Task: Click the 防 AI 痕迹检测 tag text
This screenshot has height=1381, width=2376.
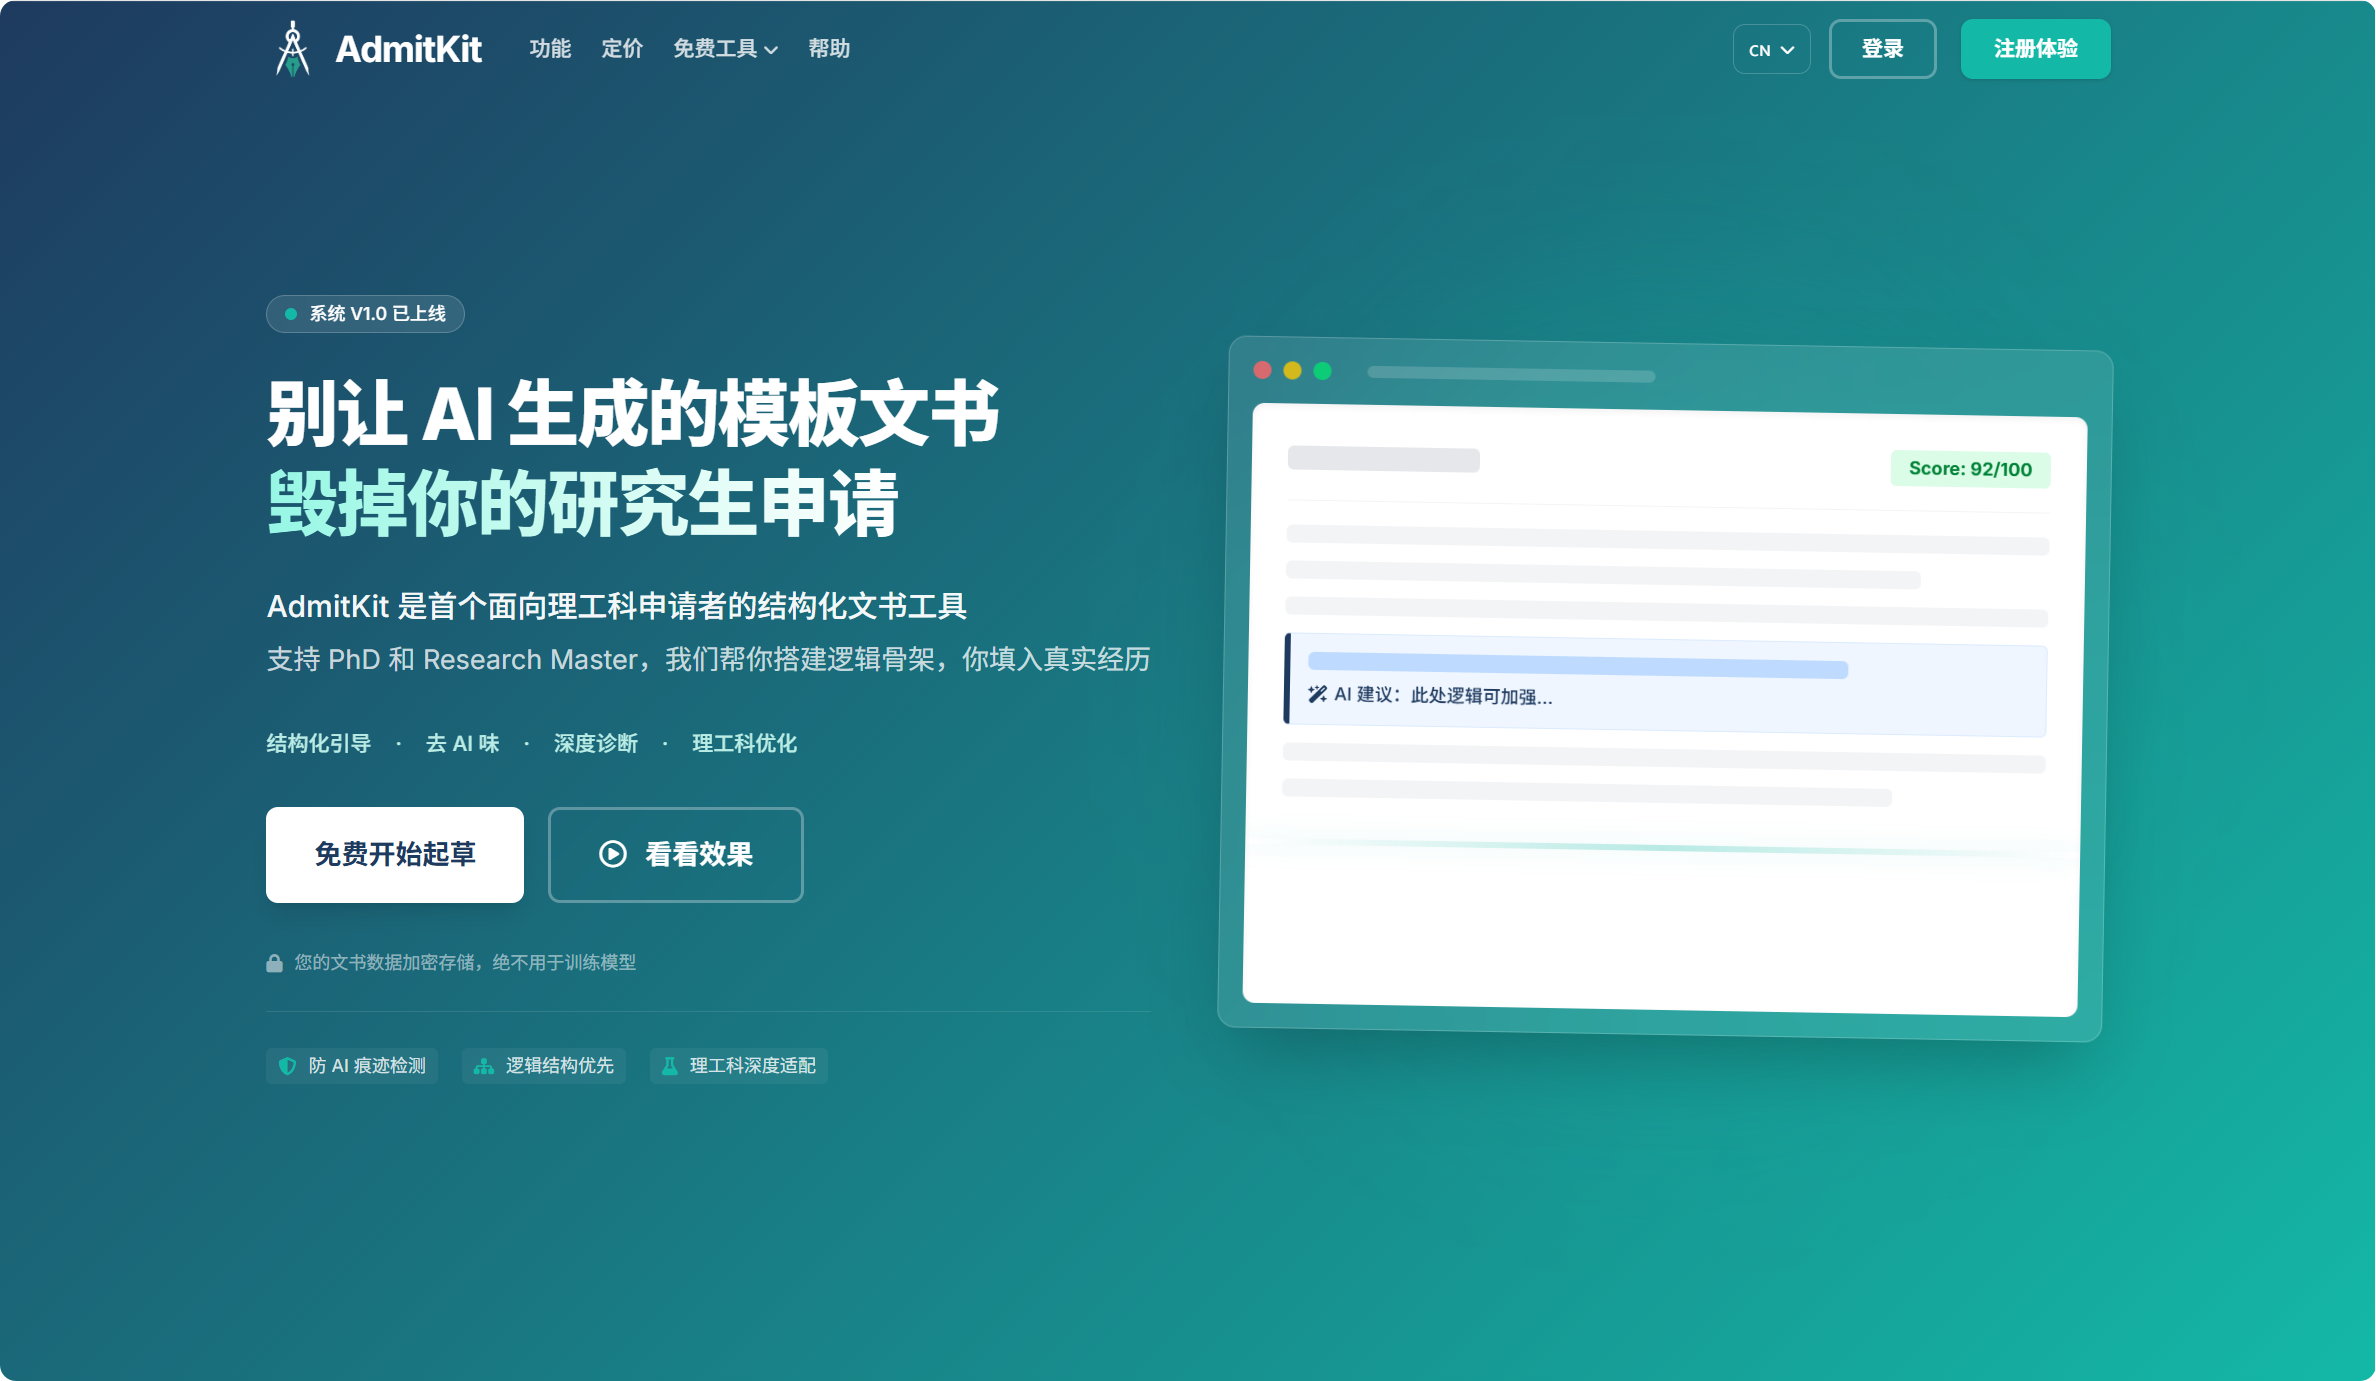Action: [367, 1066]
